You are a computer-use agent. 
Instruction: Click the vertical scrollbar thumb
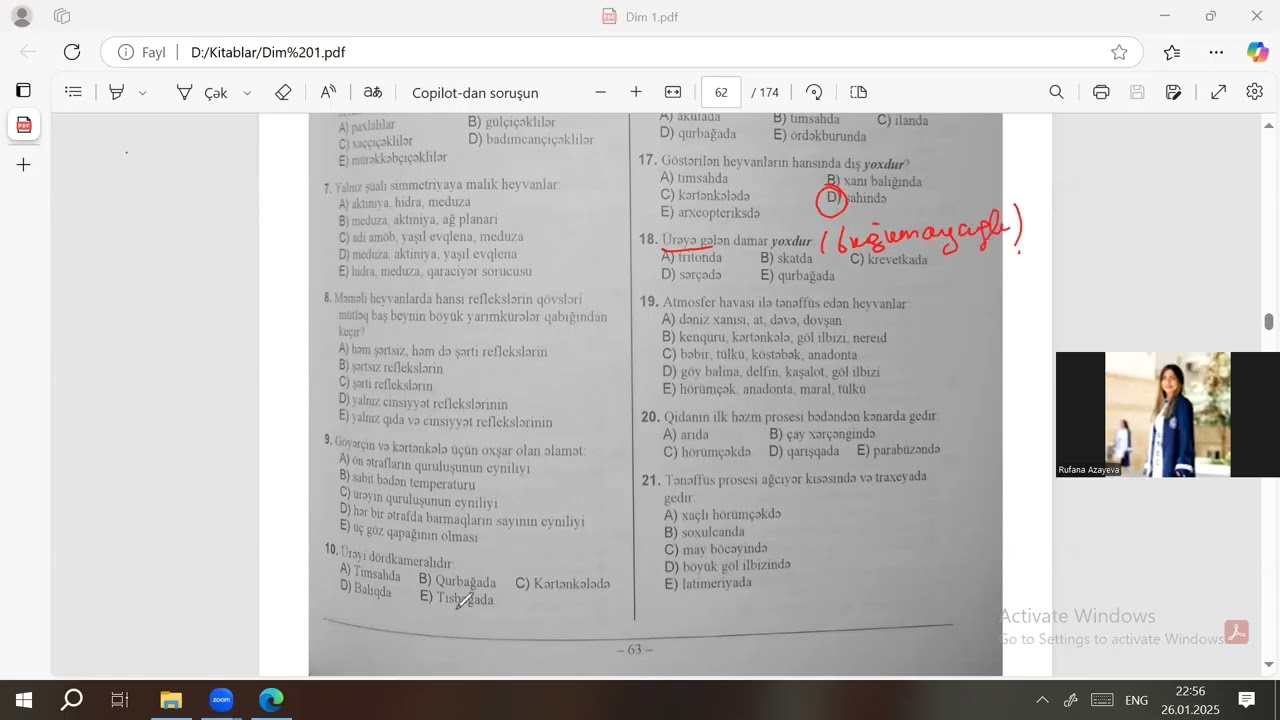pyautogui.click(x=1269, y=321)
